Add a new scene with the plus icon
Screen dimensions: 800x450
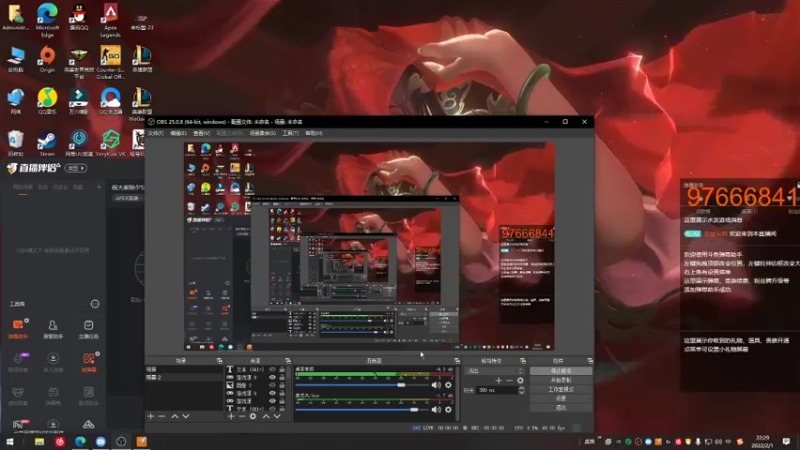click(151, 416)
